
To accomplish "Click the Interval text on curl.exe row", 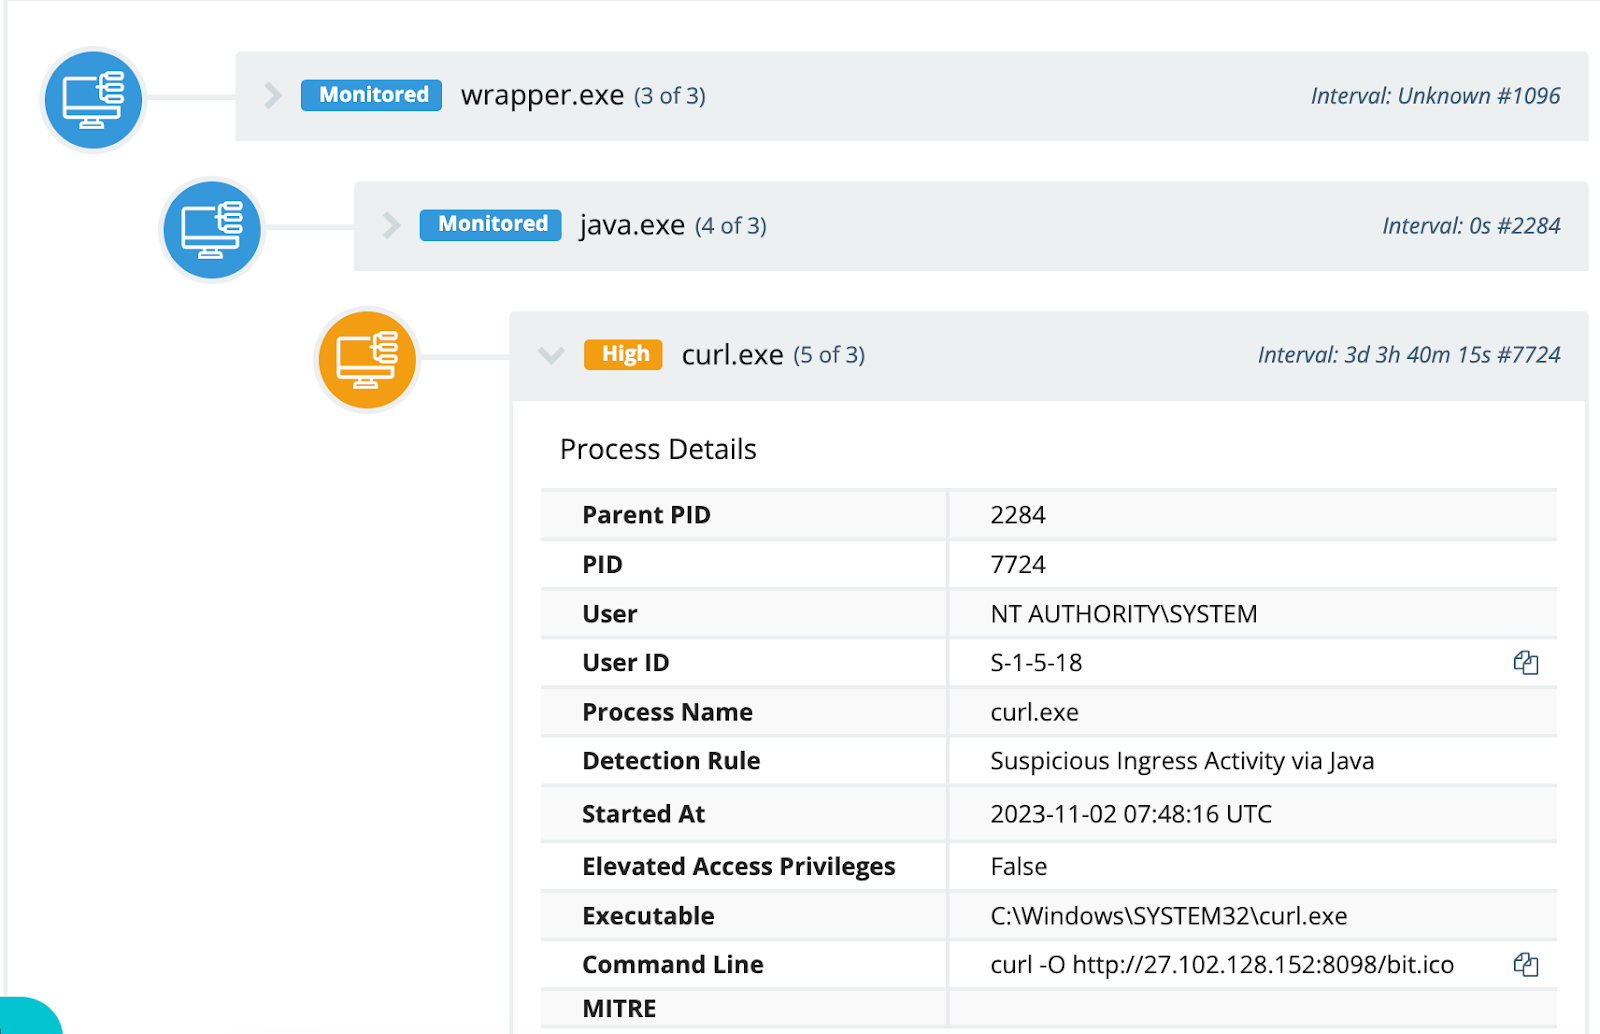I will tap(1409, 354).
